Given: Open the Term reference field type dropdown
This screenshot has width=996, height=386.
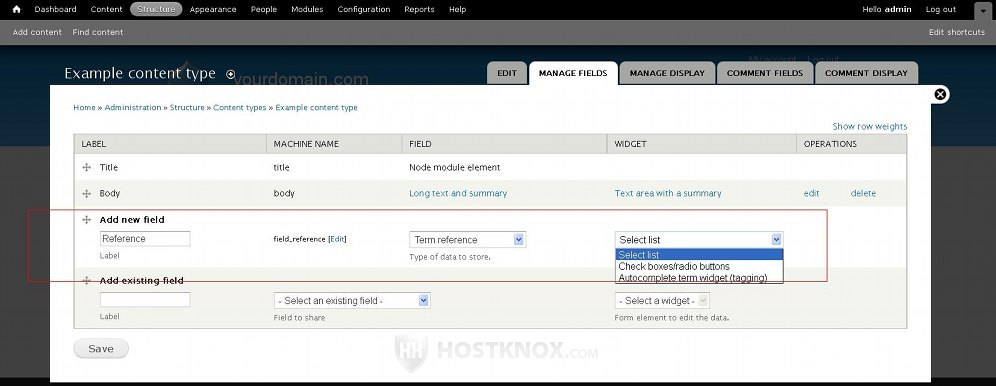Looking at the screenshot, I should tap(468, 239).
